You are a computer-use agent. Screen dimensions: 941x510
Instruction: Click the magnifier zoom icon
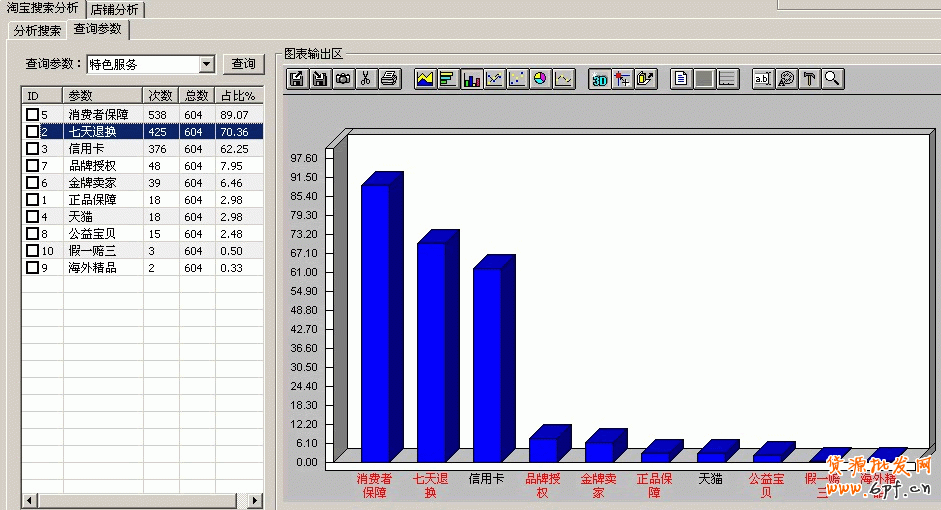coord(831,79)
